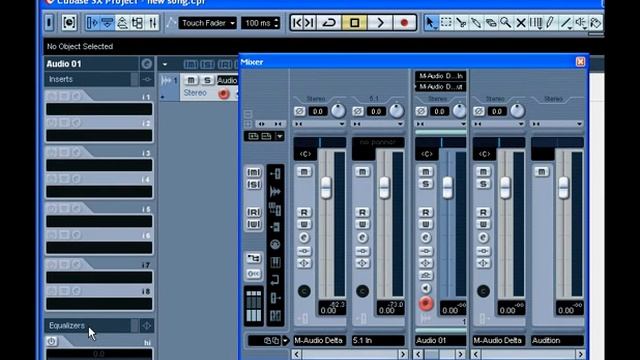Select the Mute X tool
This screenshot has width=640, height=360.
tap(521, 23)
